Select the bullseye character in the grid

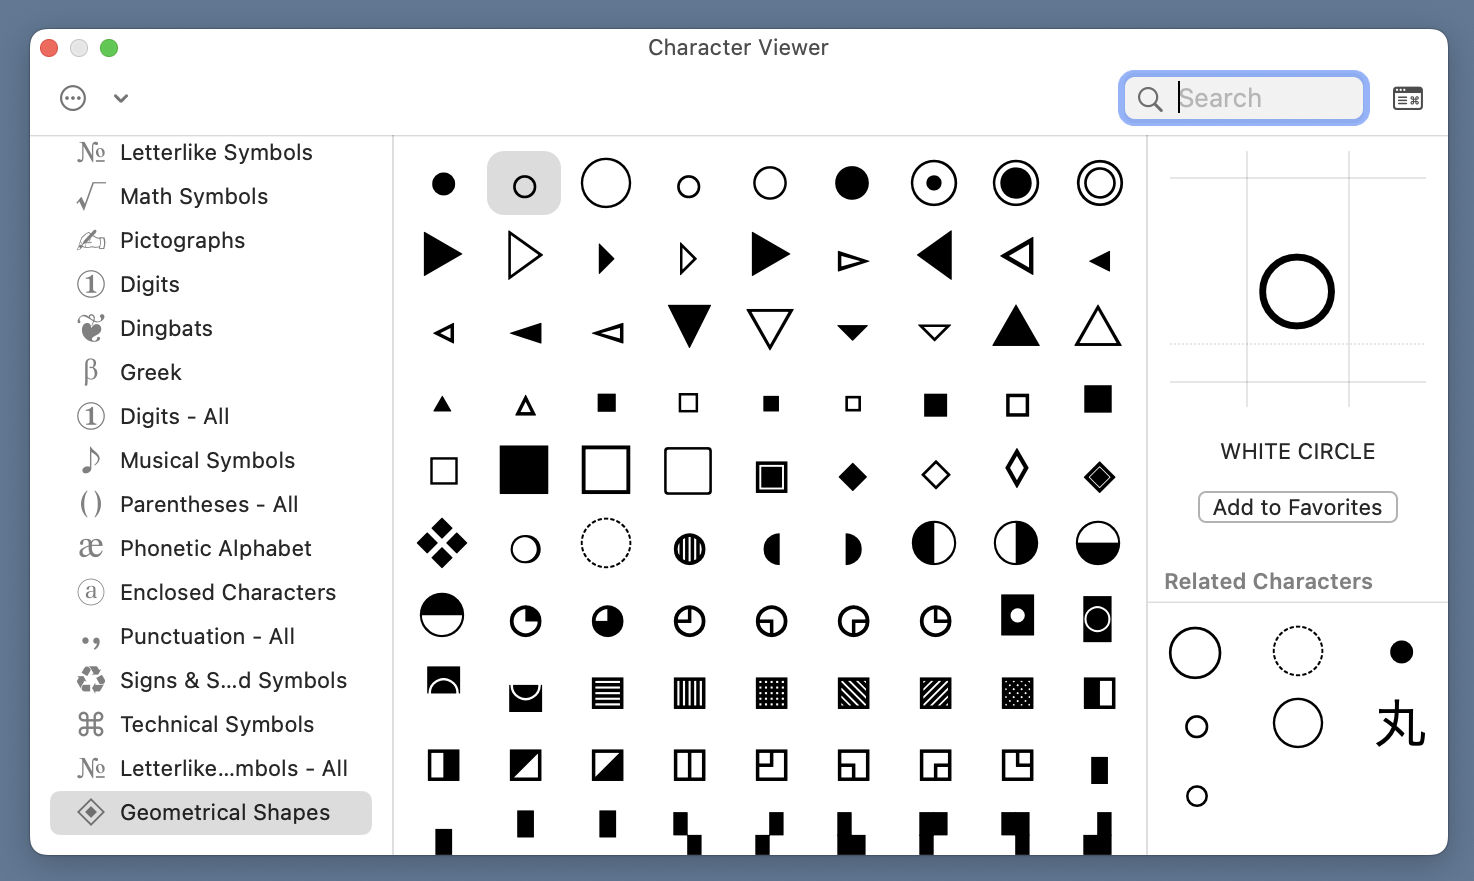tap(1098, 184)
